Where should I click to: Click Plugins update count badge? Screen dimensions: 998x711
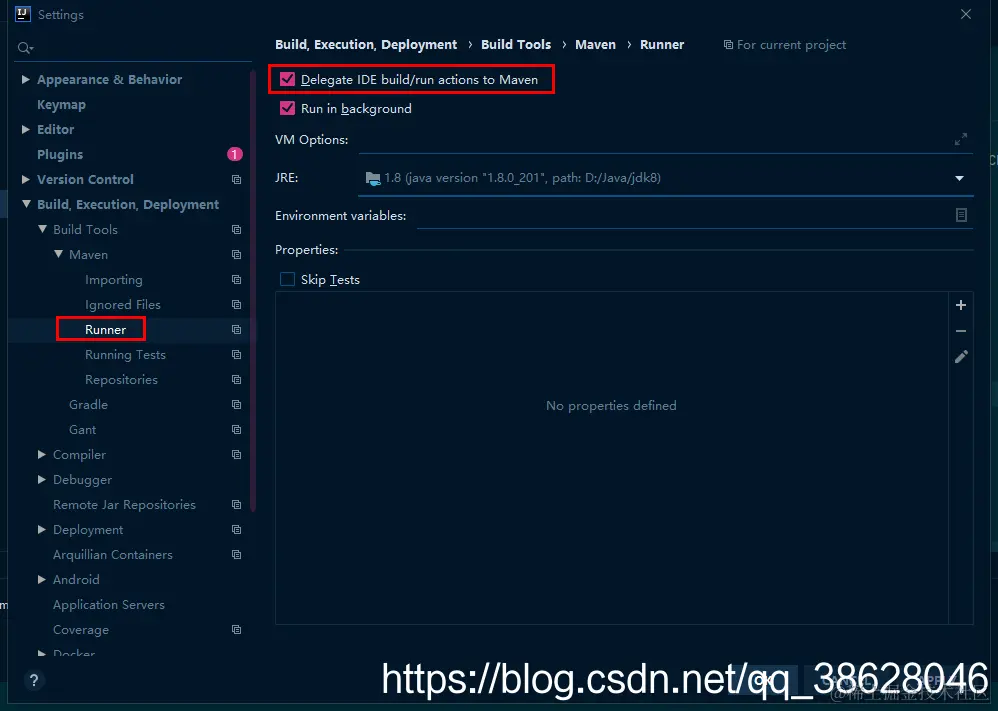235,154
